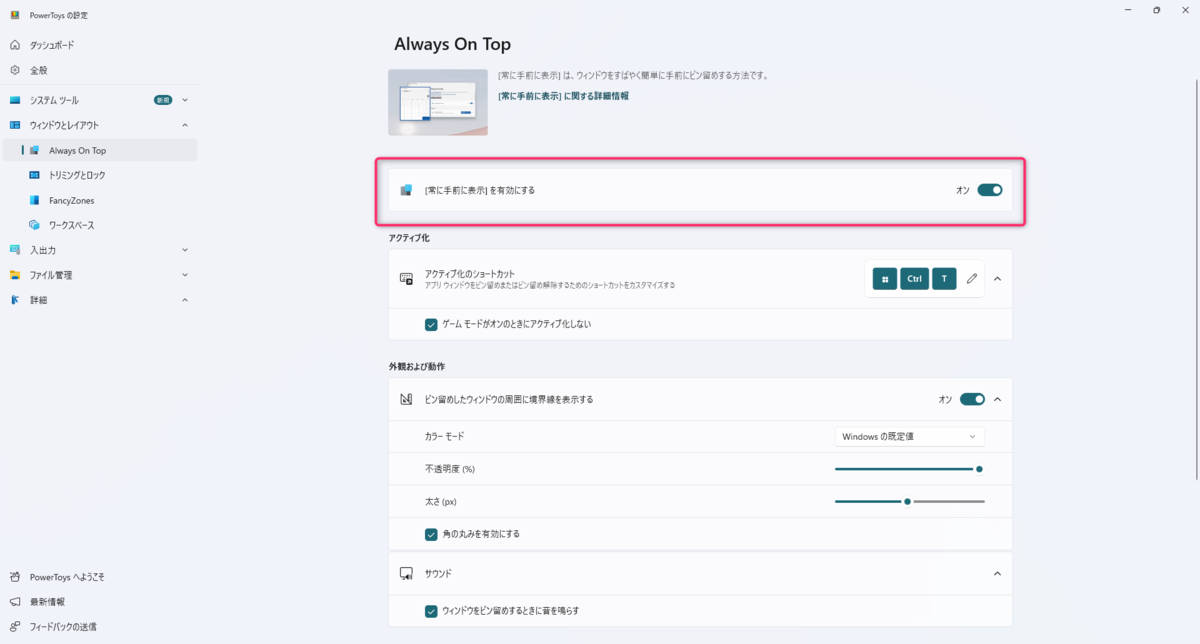Image resolution: width=1200 pixels, height=644 pixels.
Task: Click the ワークスペース sidebar icon
Action: [x=35, y=225]
